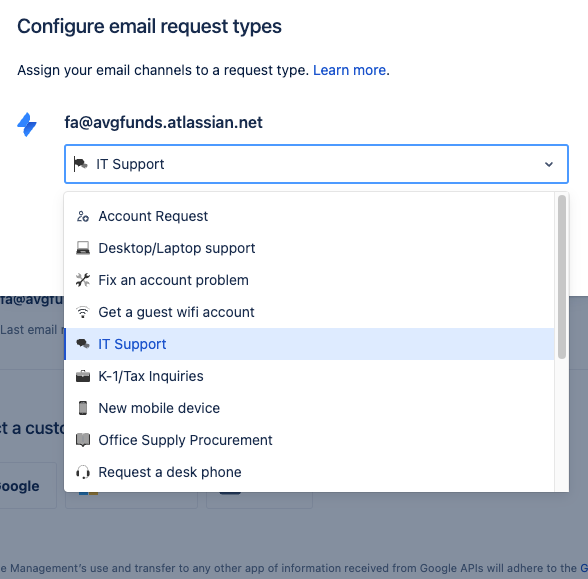Click the Account Request person icon

[x=82, y=216]
